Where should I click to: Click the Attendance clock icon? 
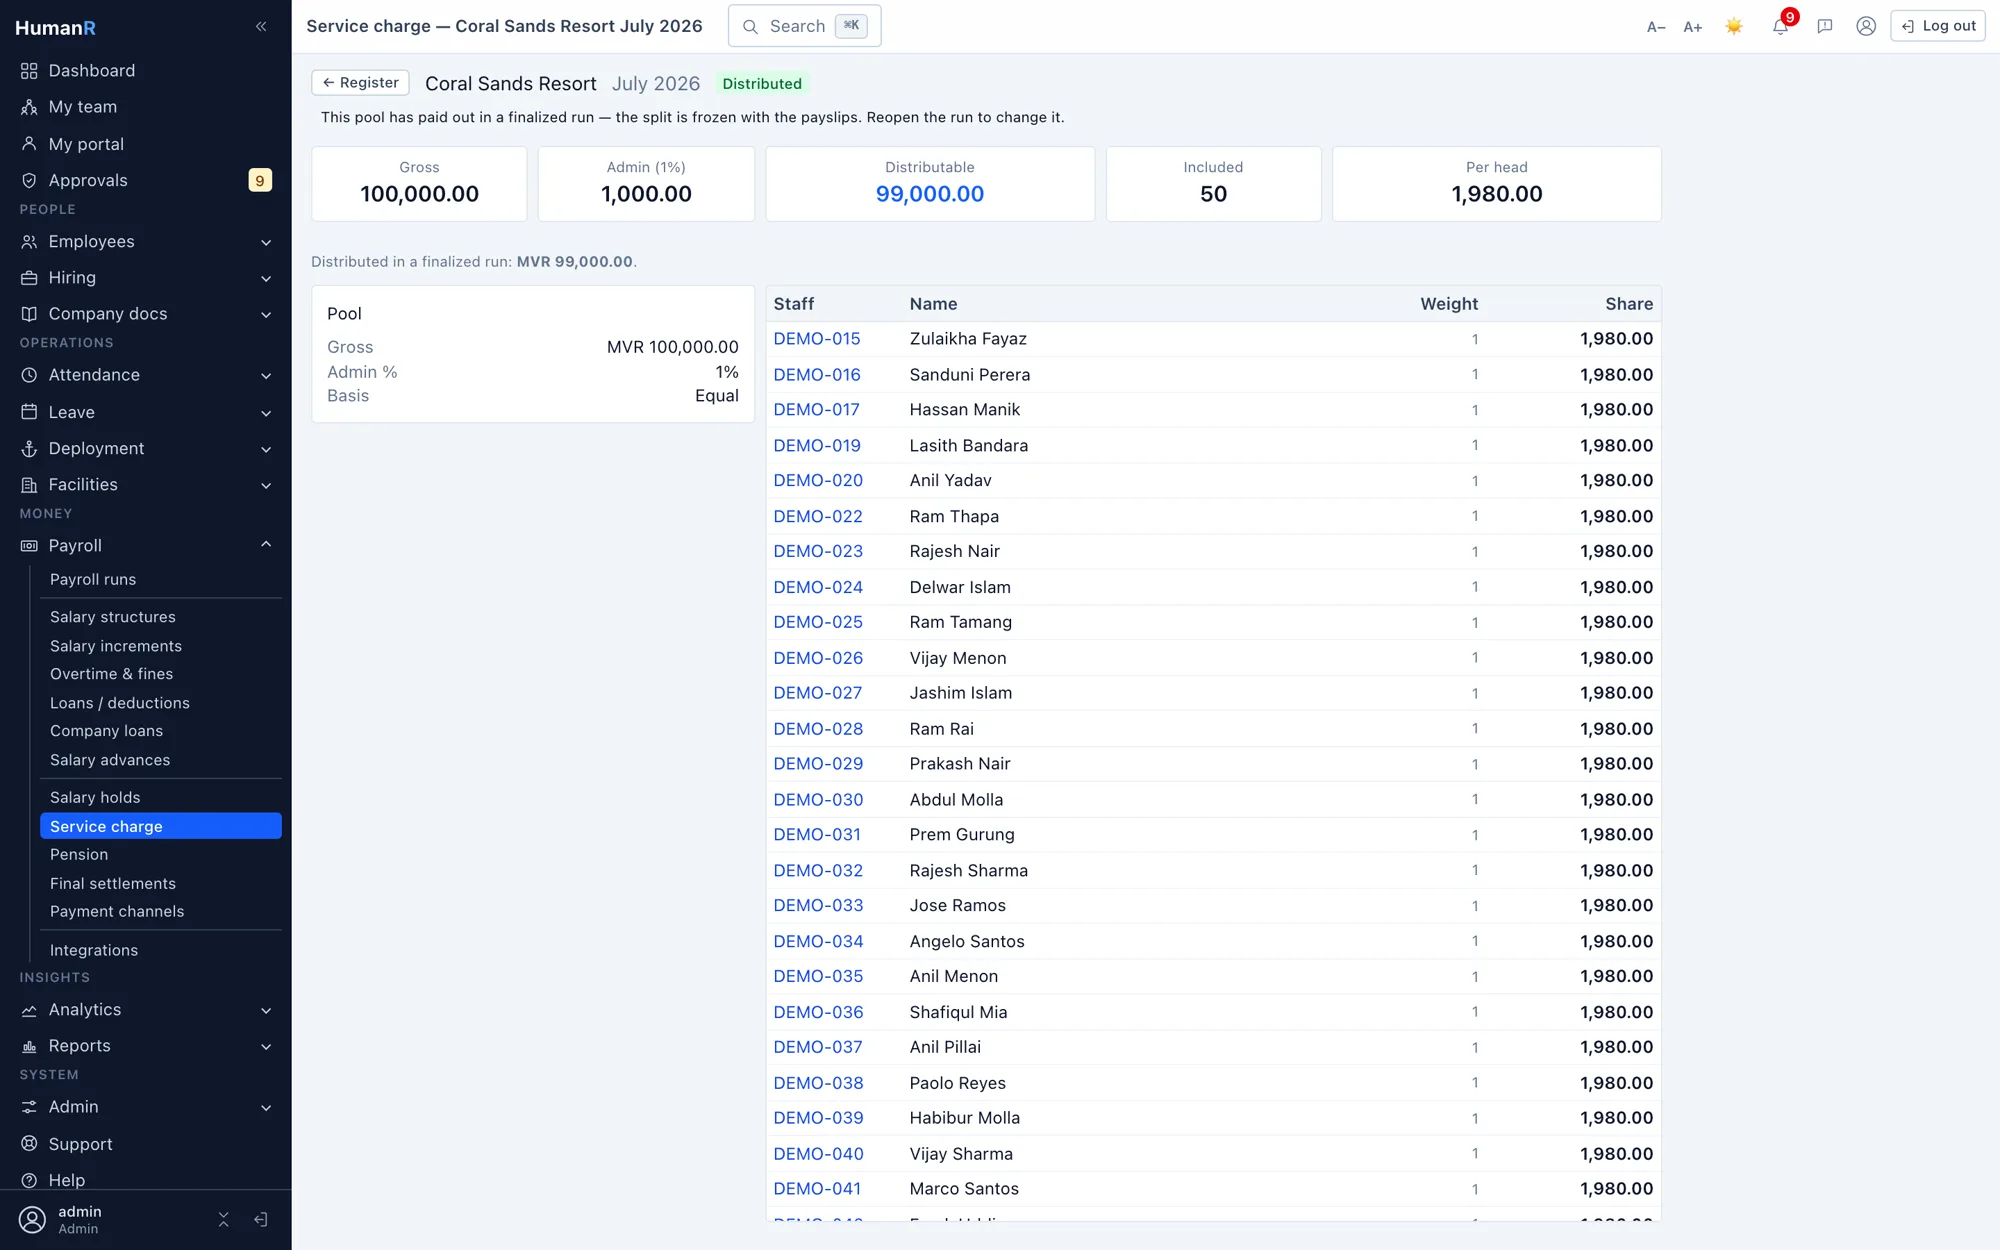pos(29,375)
